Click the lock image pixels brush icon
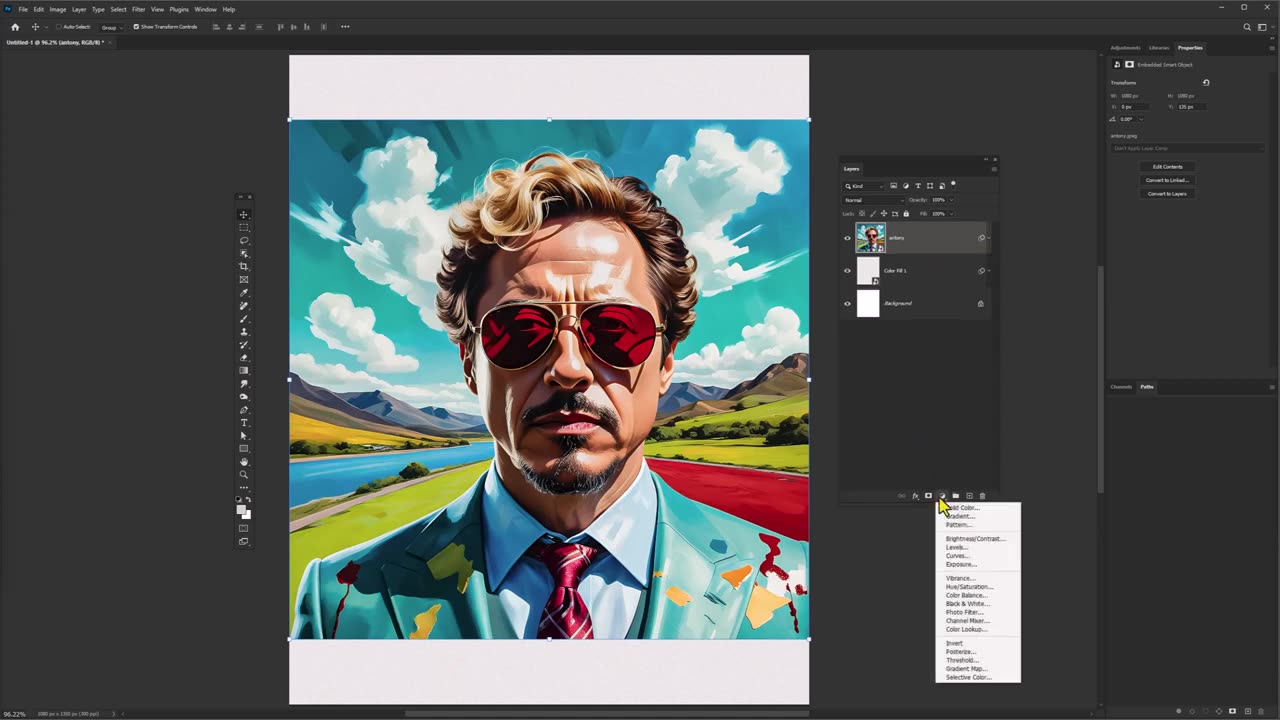The width and height of the screenshot is (1280, 720). click(873, 214)
